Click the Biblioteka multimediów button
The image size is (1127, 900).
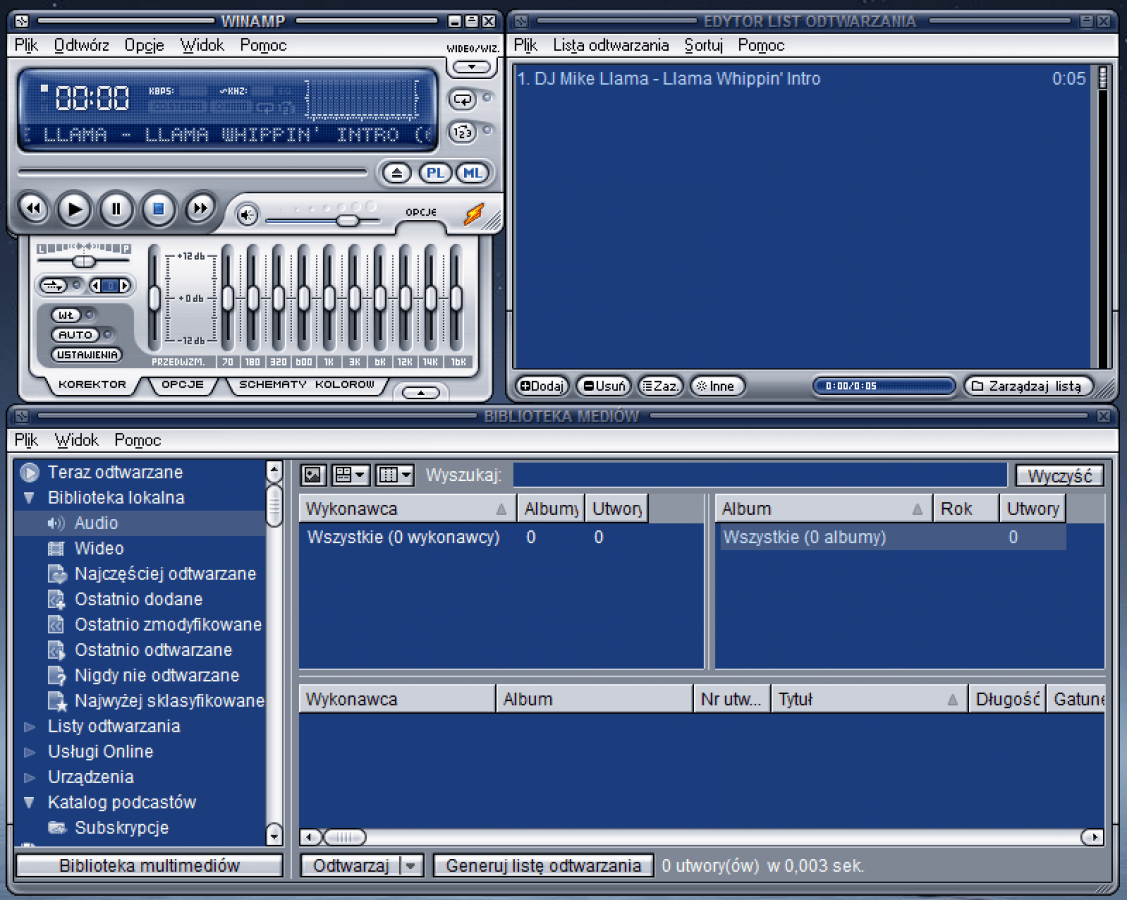tap(150, 865)
